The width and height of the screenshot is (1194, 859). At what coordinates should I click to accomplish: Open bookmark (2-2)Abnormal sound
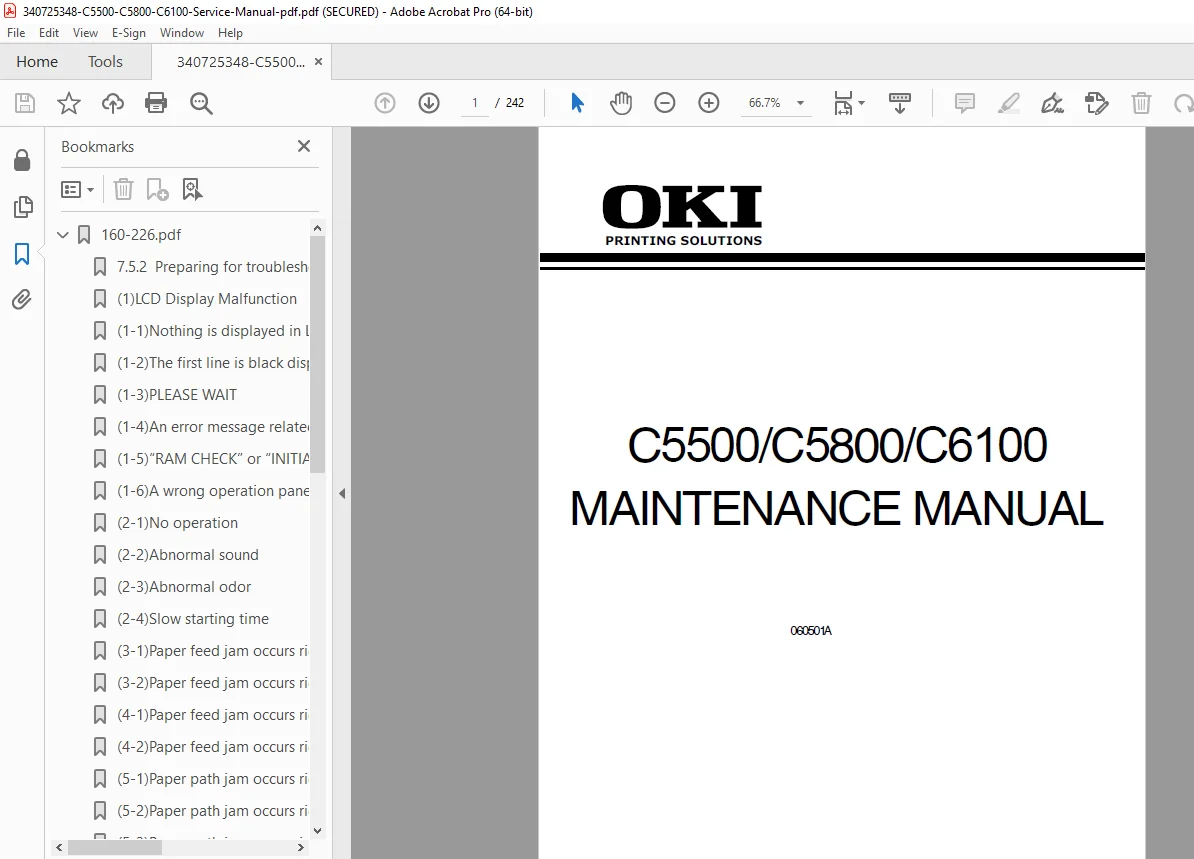tap(188, 554)
